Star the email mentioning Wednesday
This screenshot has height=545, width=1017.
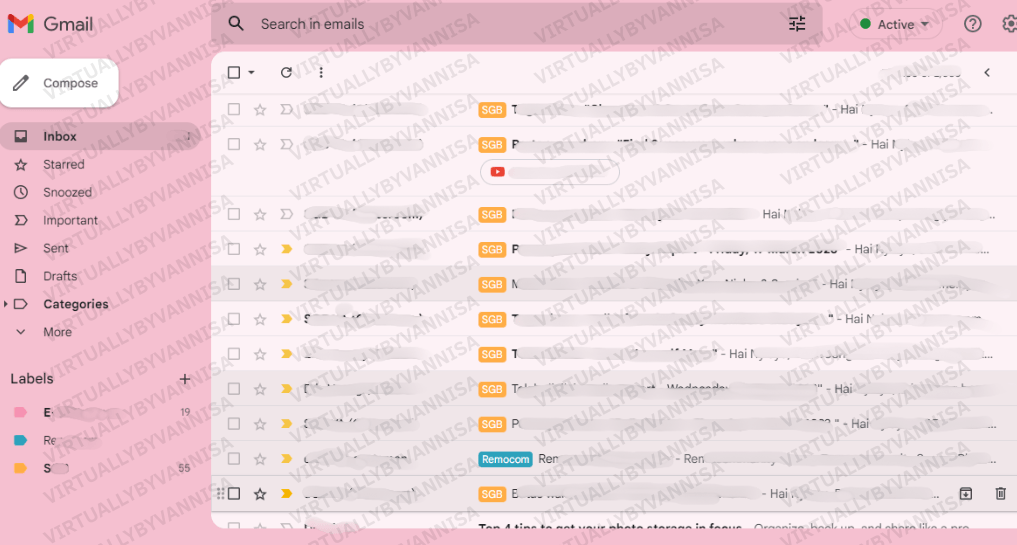click(x=260, y=389)
